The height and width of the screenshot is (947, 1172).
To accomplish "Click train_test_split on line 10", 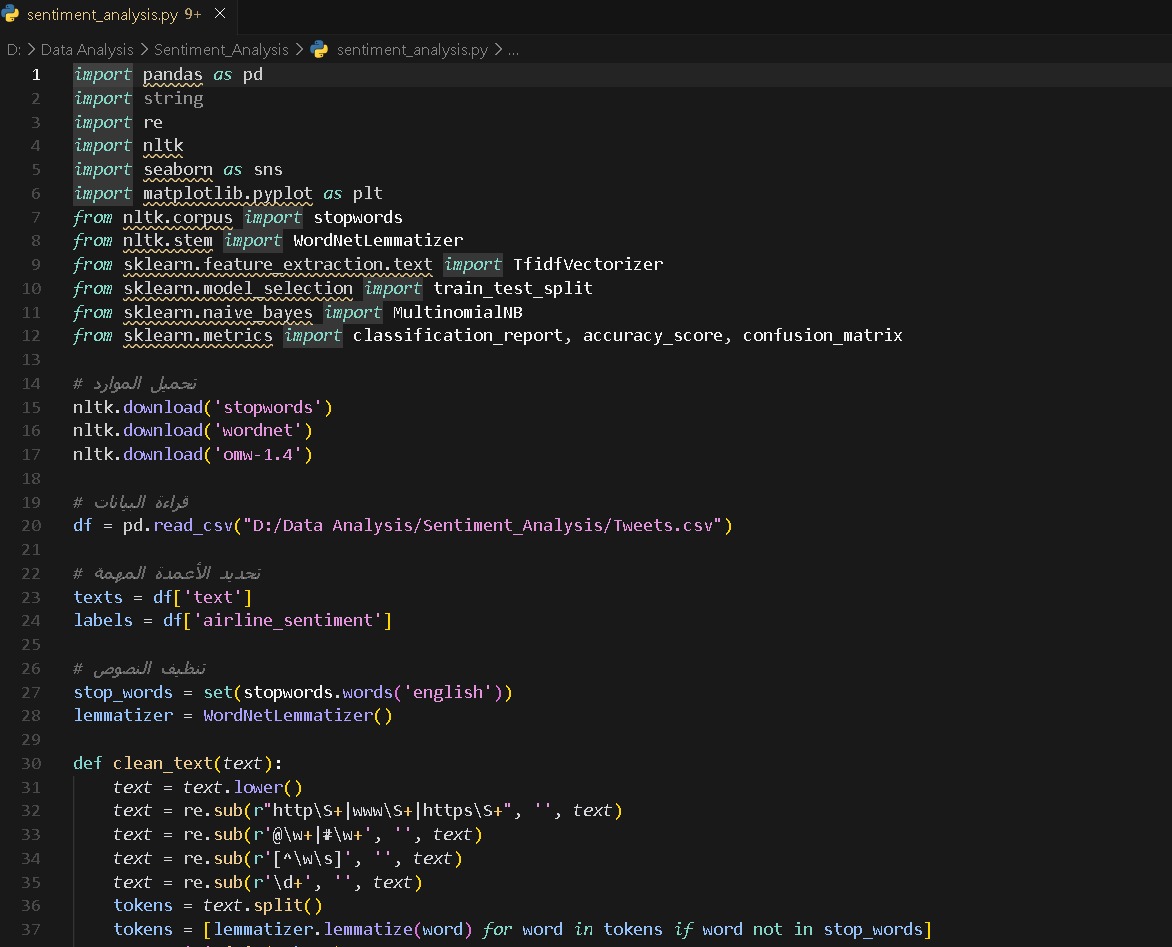I will (512, 288).
